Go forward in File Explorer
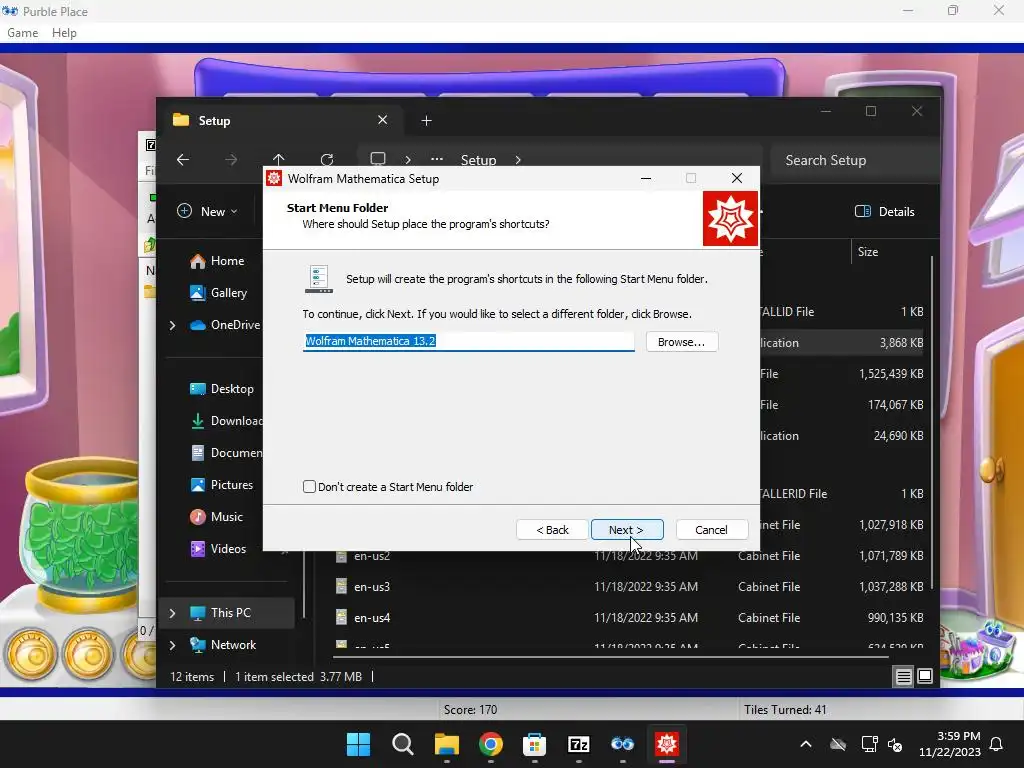The height and width of the screenshot is (768, 1024). 231,160
